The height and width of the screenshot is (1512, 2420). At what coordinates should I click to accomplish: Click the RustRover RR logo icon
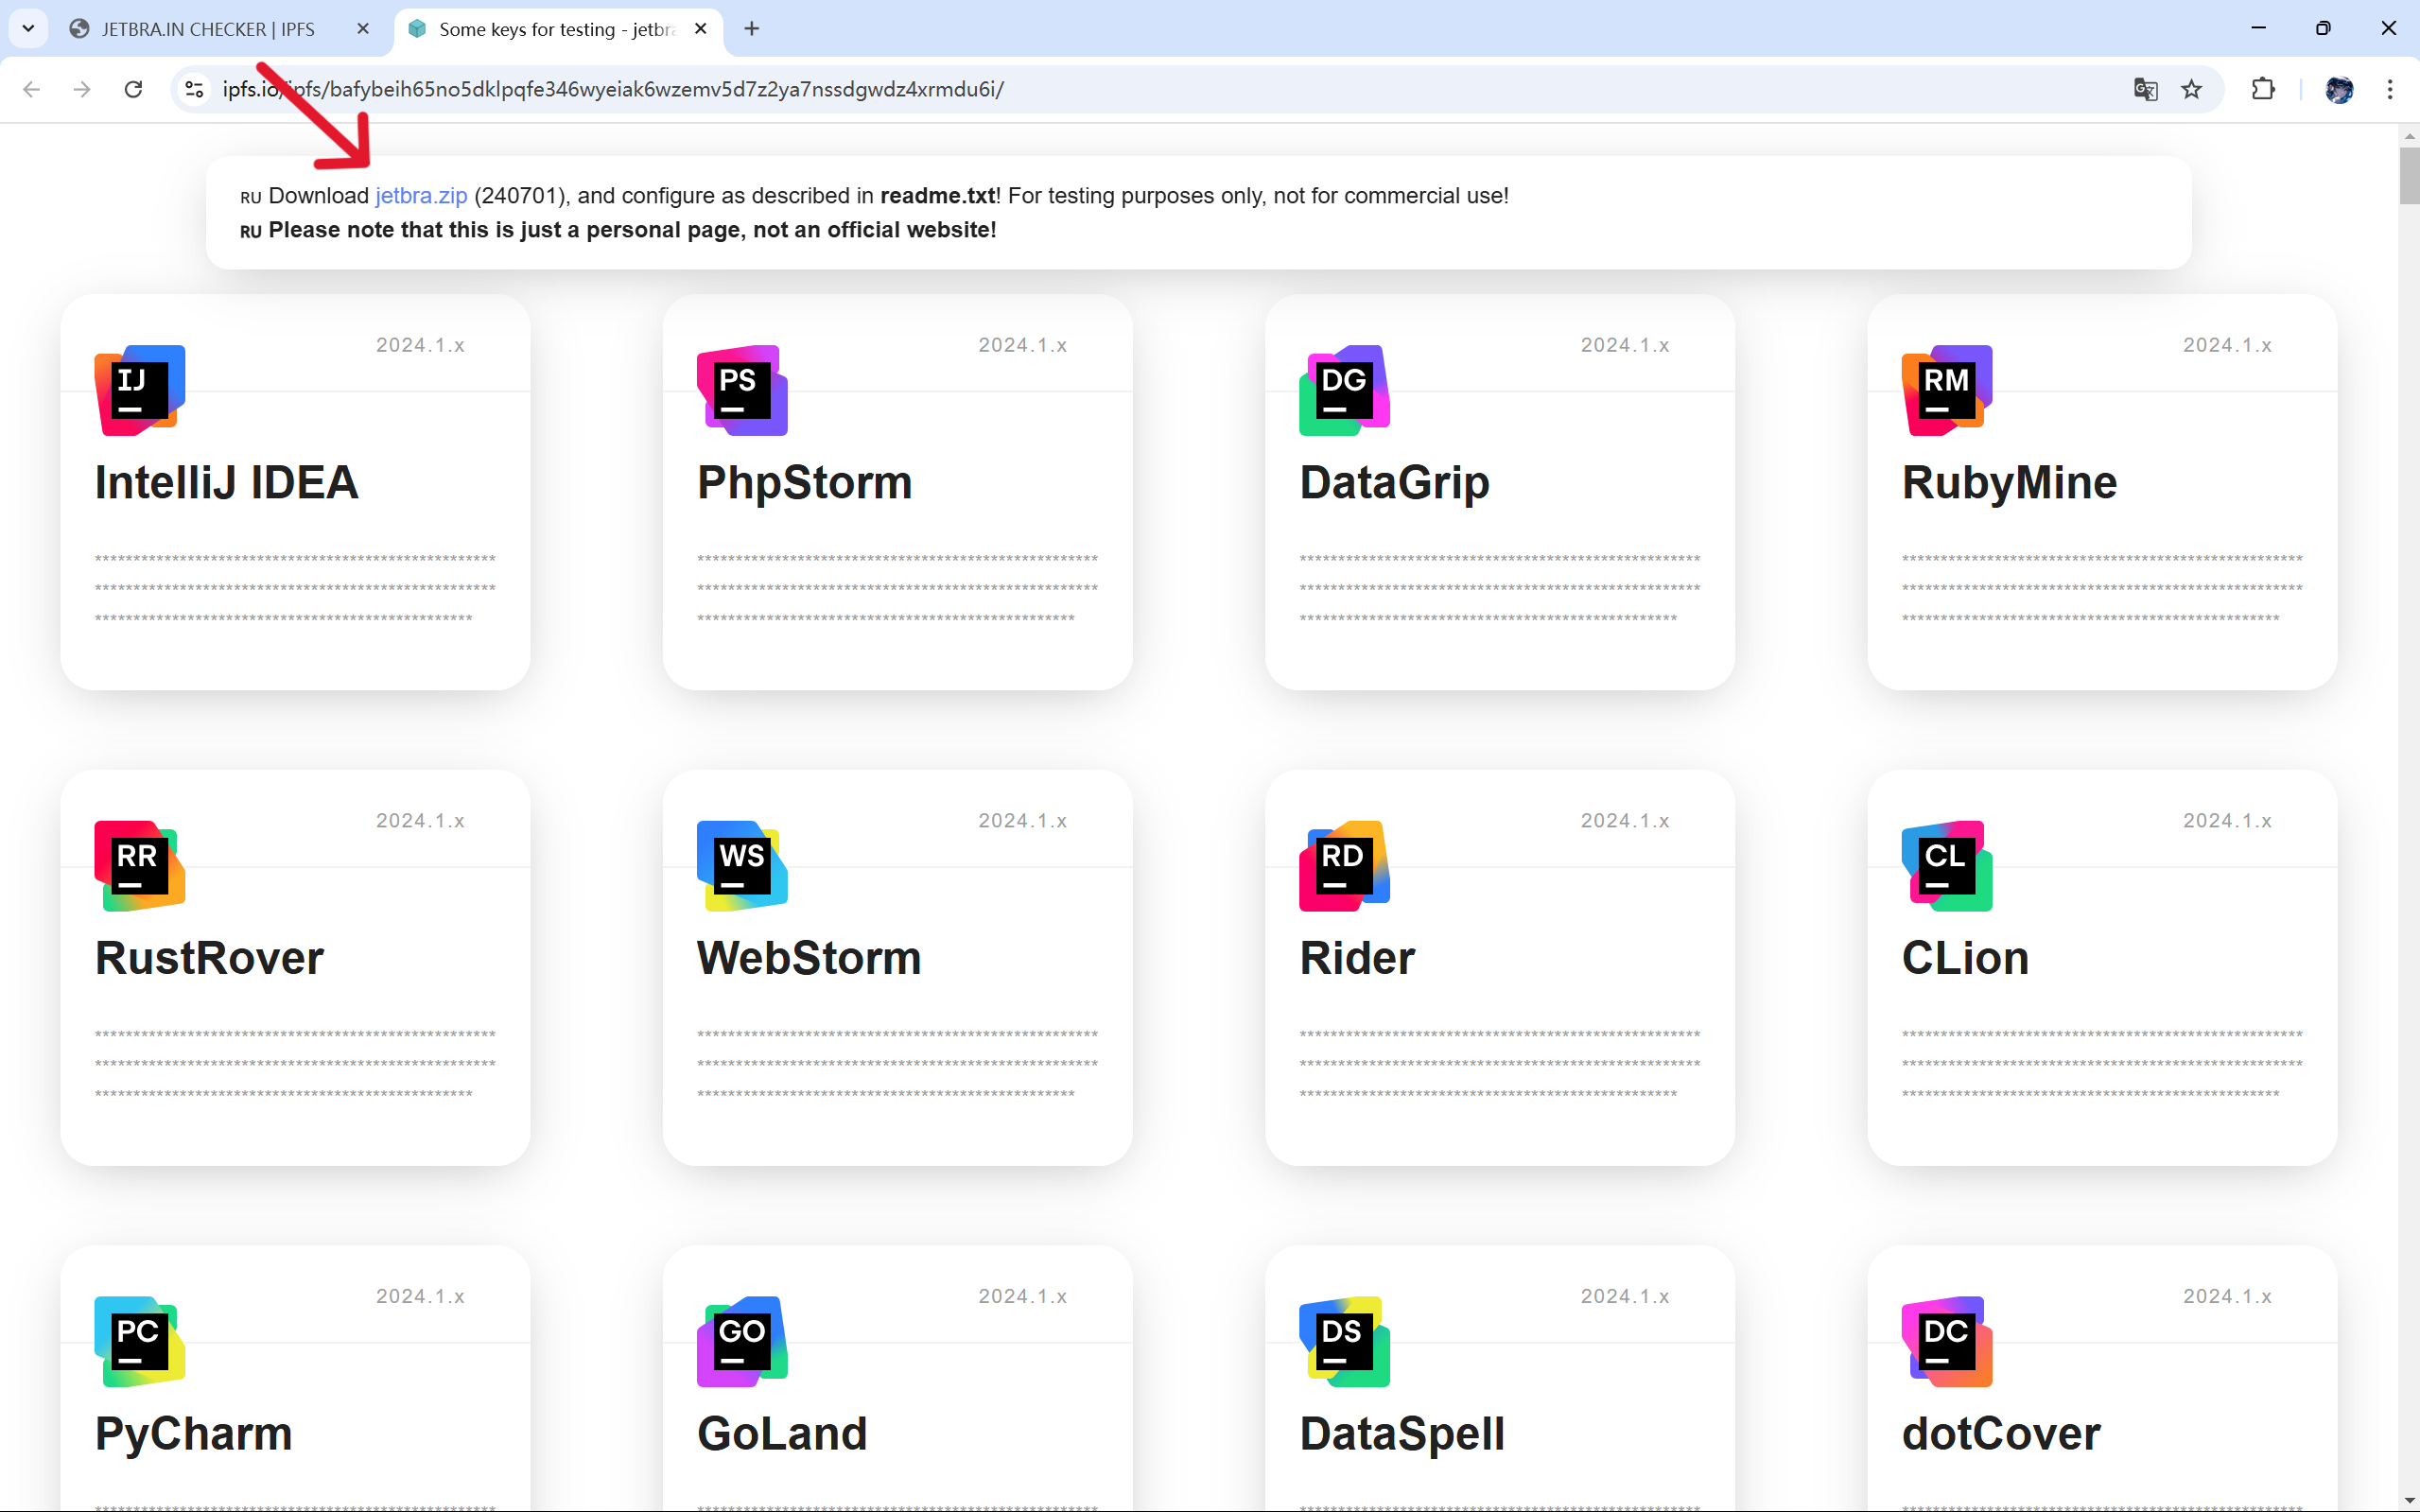[140, 866]
